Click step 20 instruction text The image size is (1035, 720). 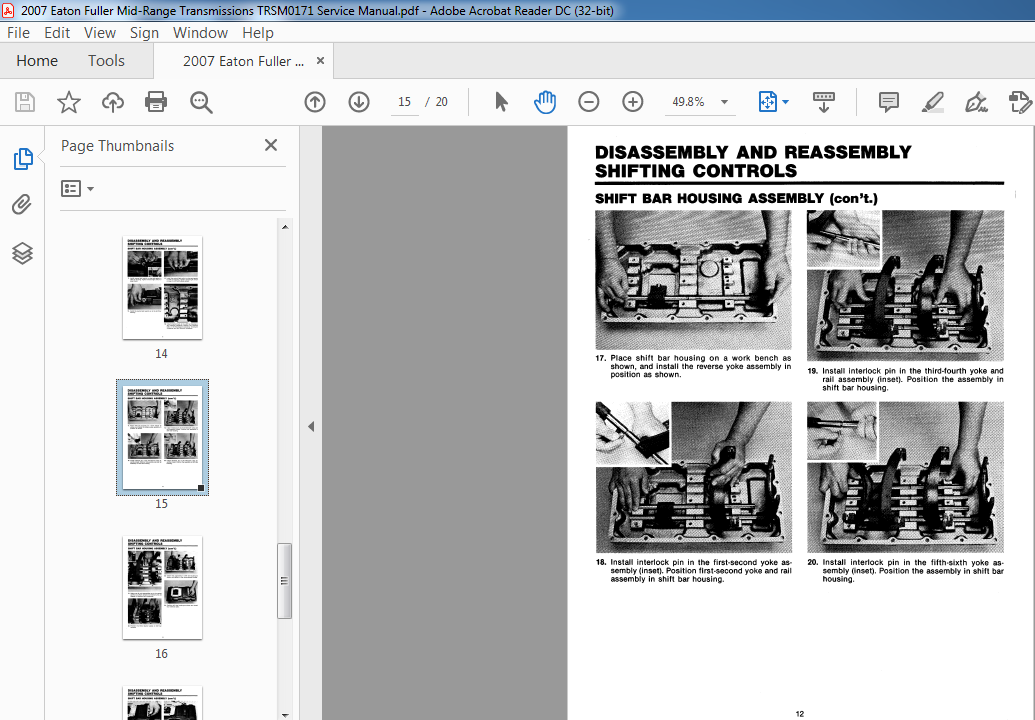tap(905, 571)
